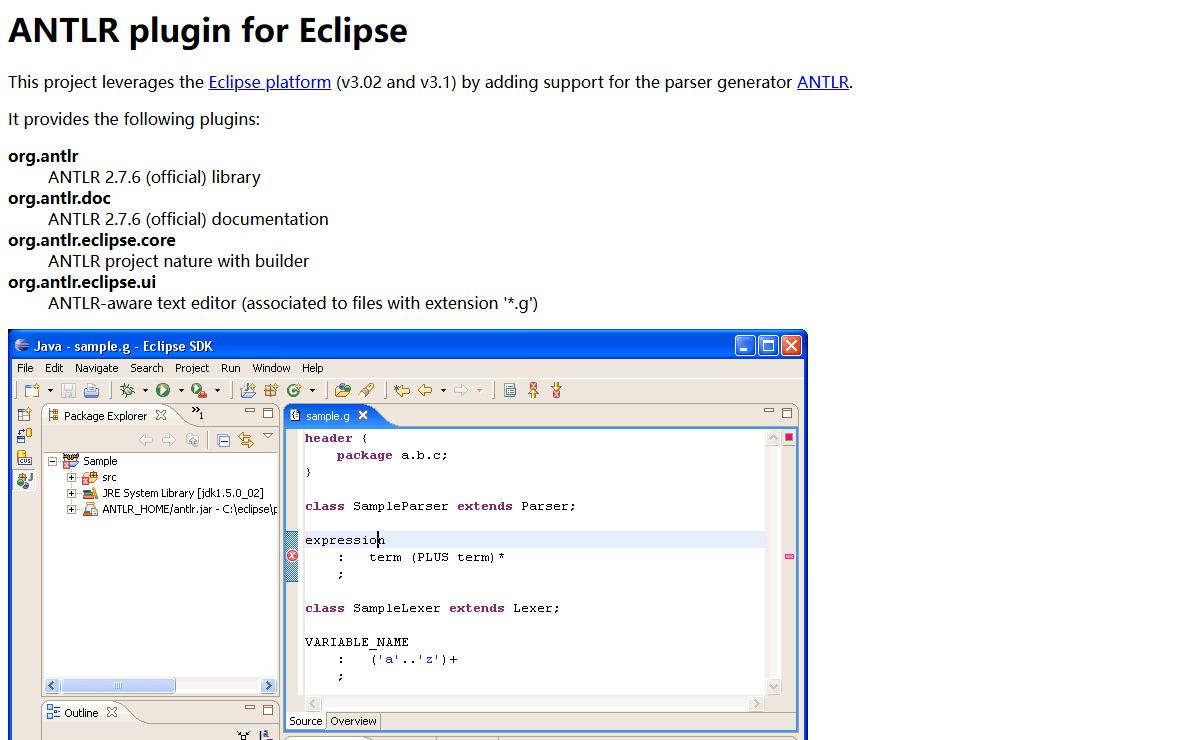Click the Next Annotation down-arrow icon
The height and width of the screenshot is (740, 1200).
point(556,390)
